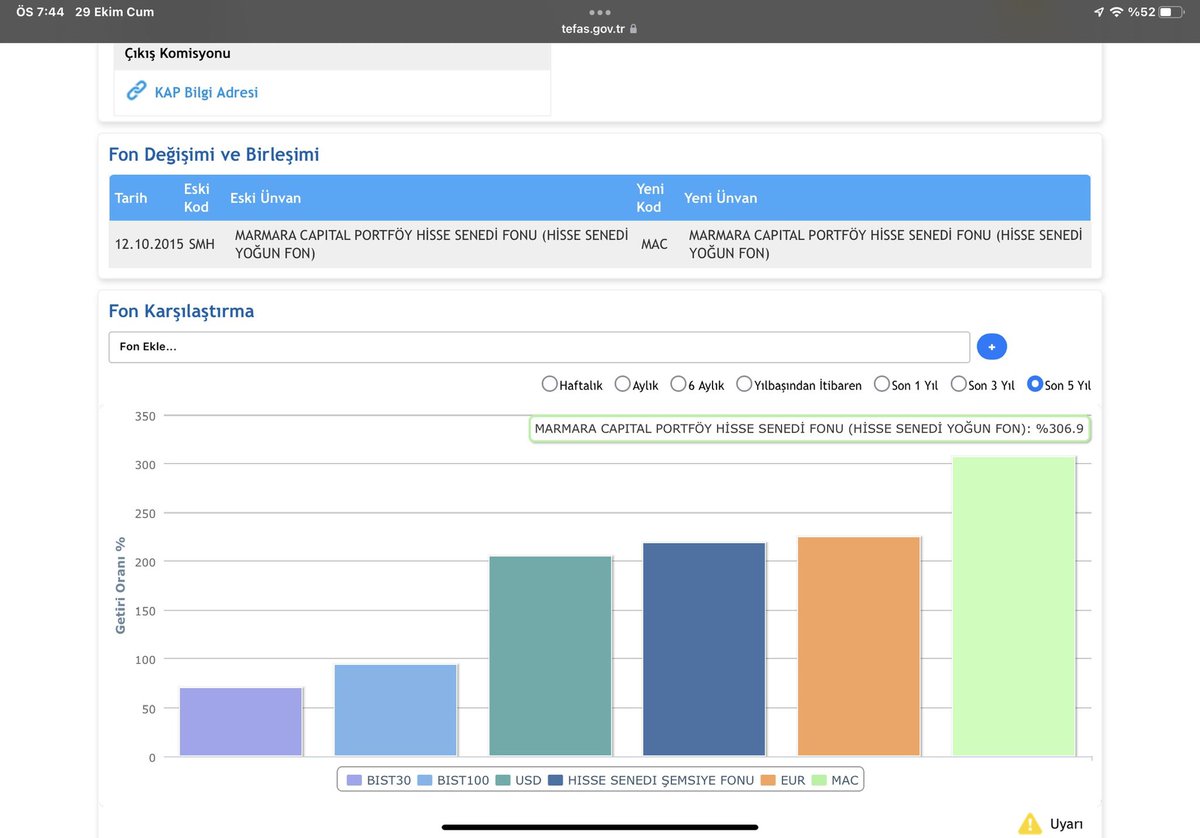Click the Yeni Kod column header
The image size is (1200, 838).
pos(649,198)
